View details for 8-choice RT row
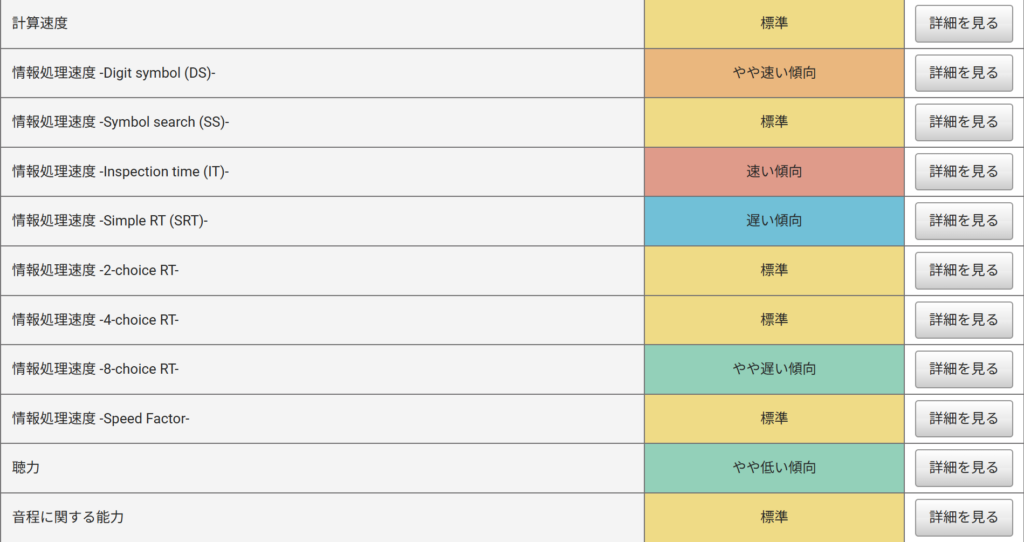Image resolution: width=1024 pixels, height=542 pixels. point(963,369)
